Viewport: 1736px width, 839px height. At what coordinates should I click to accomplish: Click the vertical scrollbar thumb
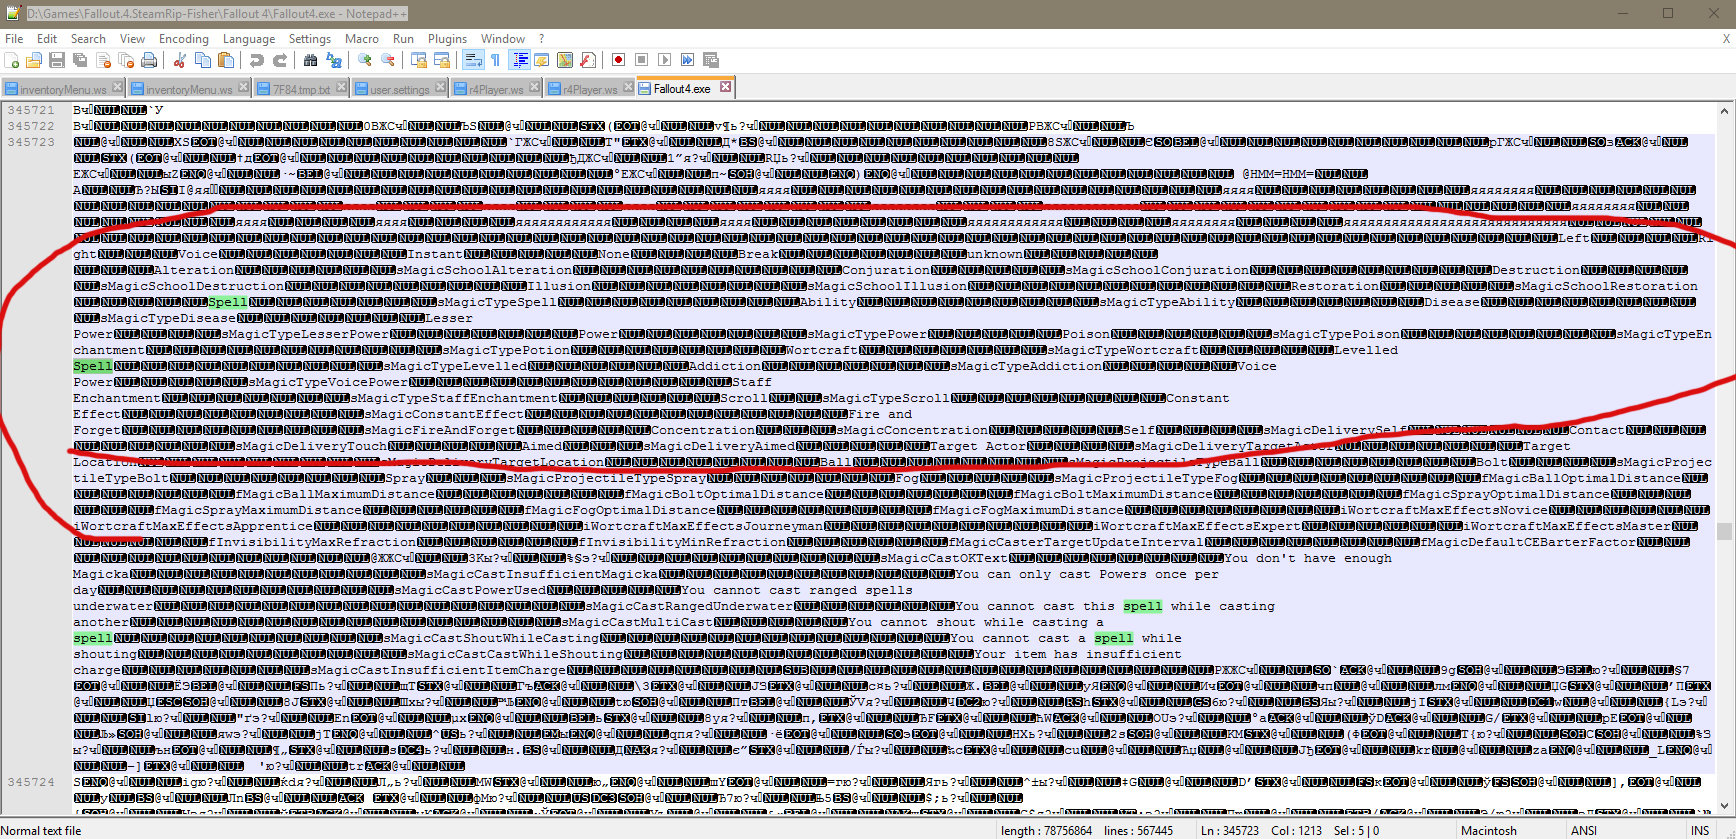pyautogui.click(x=1724, y=531)
